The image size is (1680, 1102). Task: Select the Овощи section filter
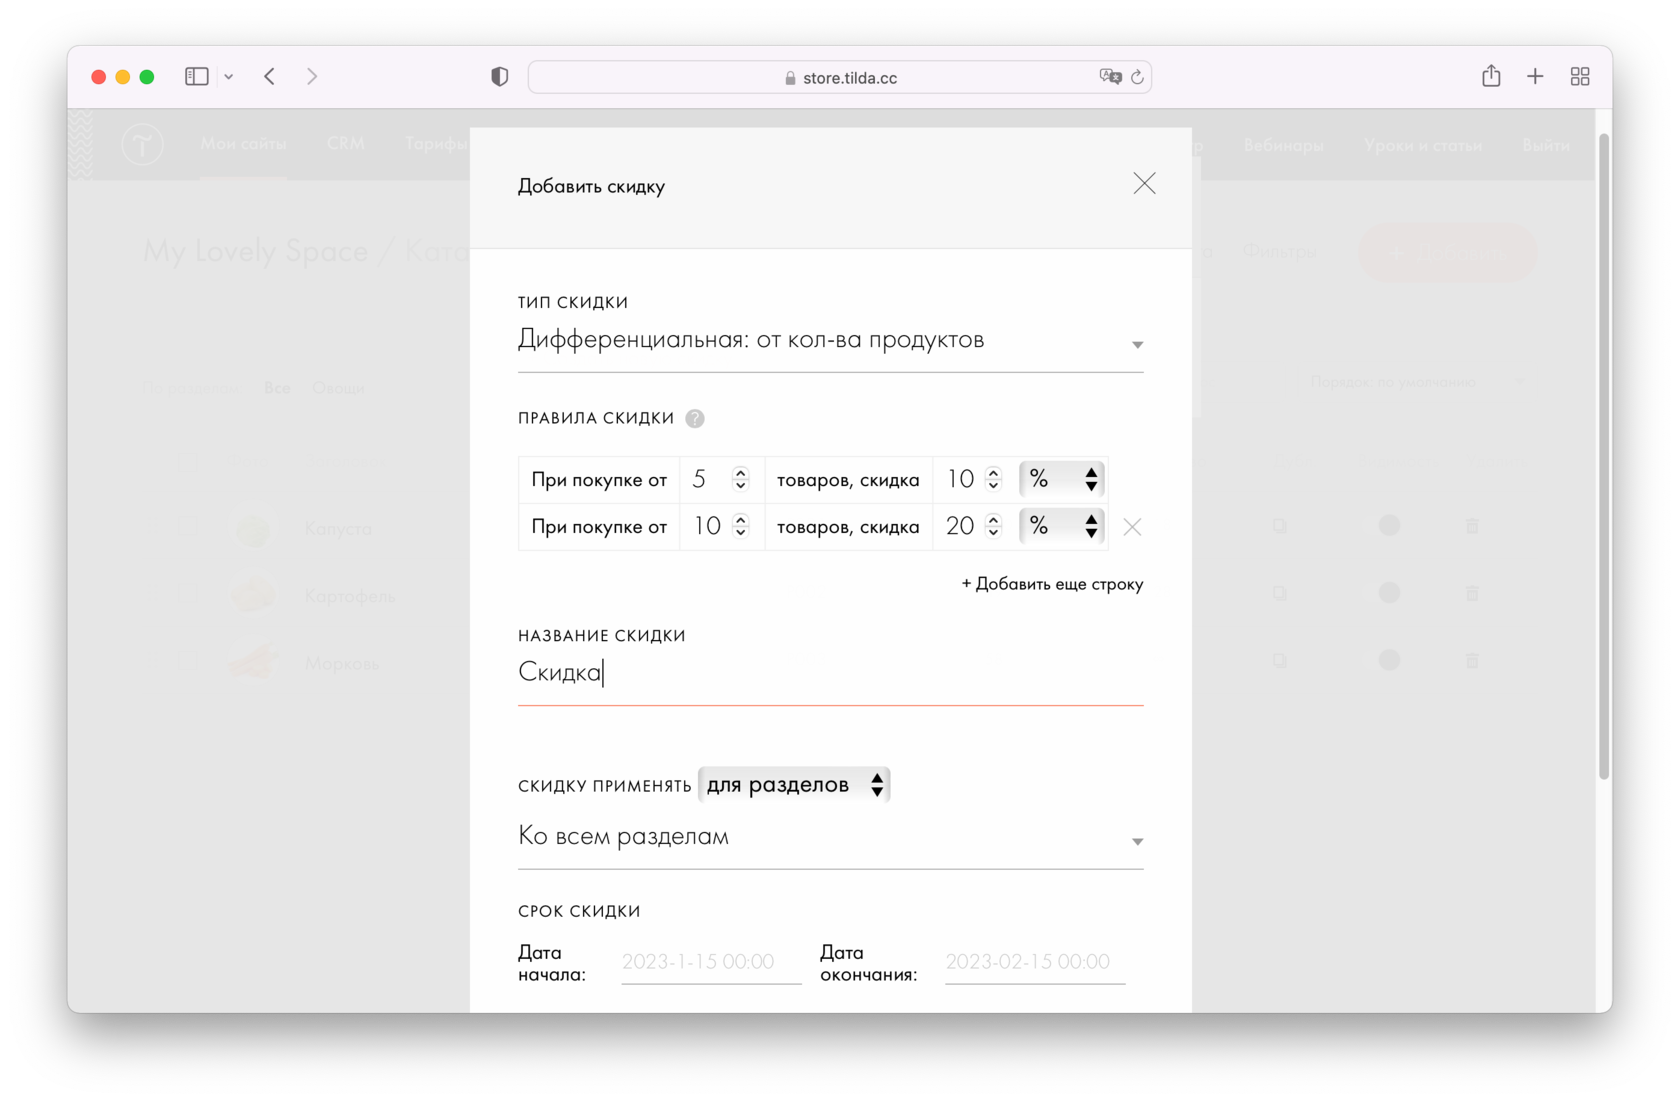pyautogui.click(x=338, y=388)
